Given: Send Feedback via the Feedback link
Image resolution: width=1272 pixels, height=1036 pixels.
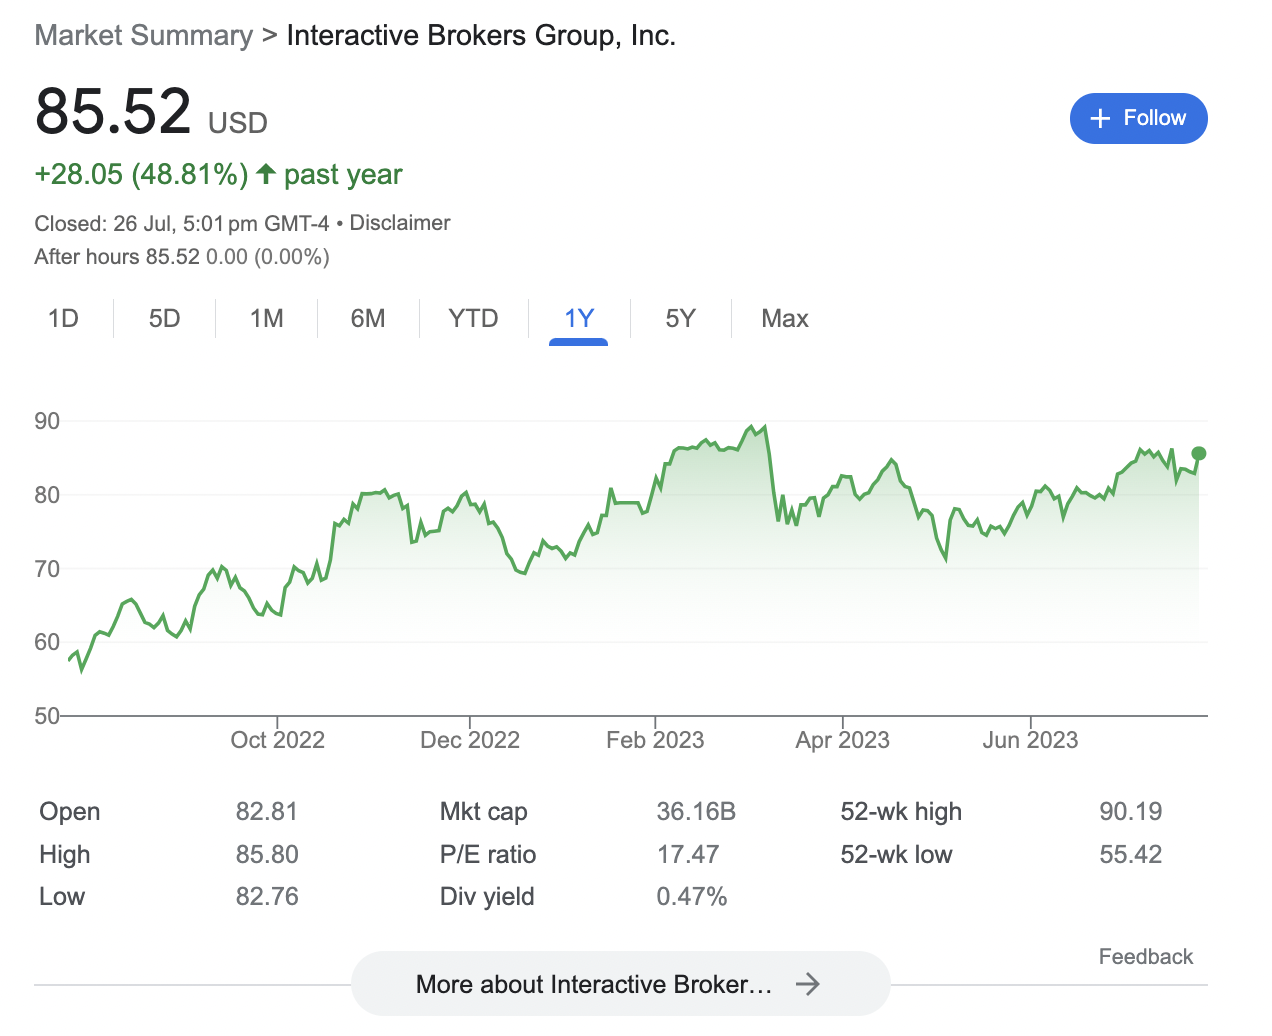Looking at the screenshot, I should pyautogui.click(x=1146, y=957).
